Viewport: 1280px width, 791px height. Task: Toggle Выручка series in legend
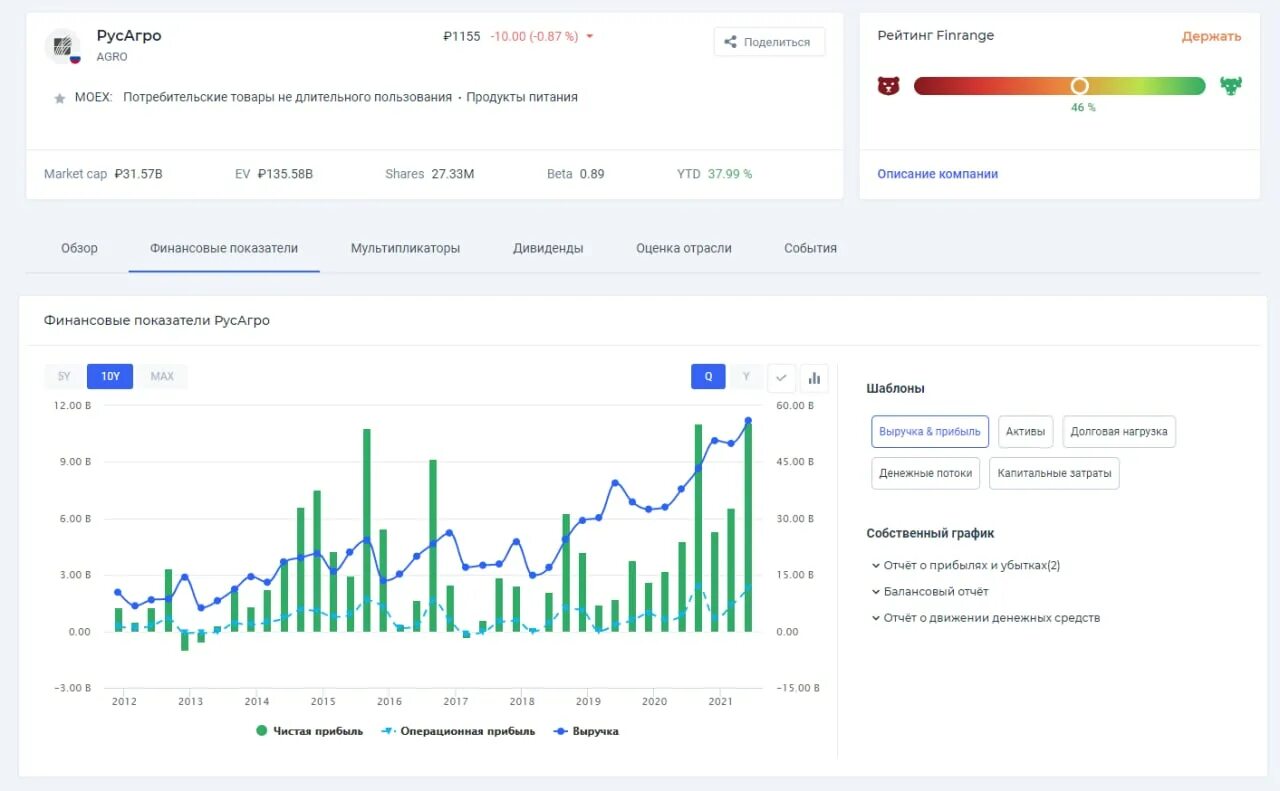coord(585,731)
